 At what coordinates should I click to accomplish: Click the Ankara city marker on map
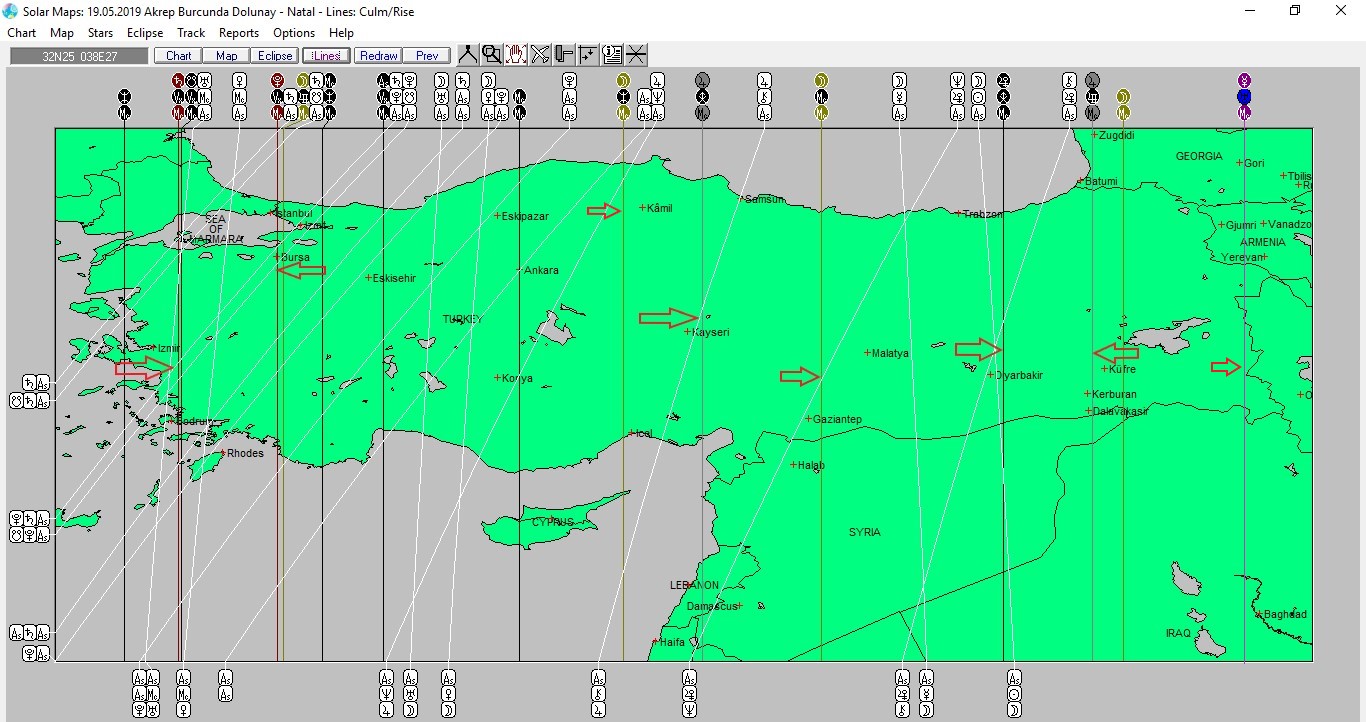pos(520,270)
